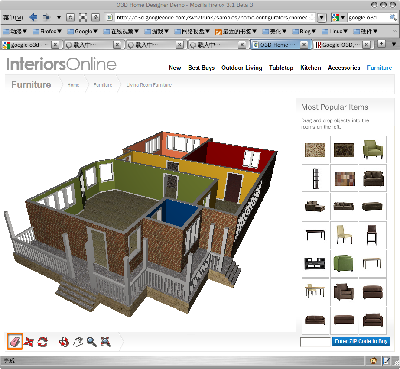Viewport: 400px width, 369px height.
Task: Click the ZIP code input field
Action: 315,342
